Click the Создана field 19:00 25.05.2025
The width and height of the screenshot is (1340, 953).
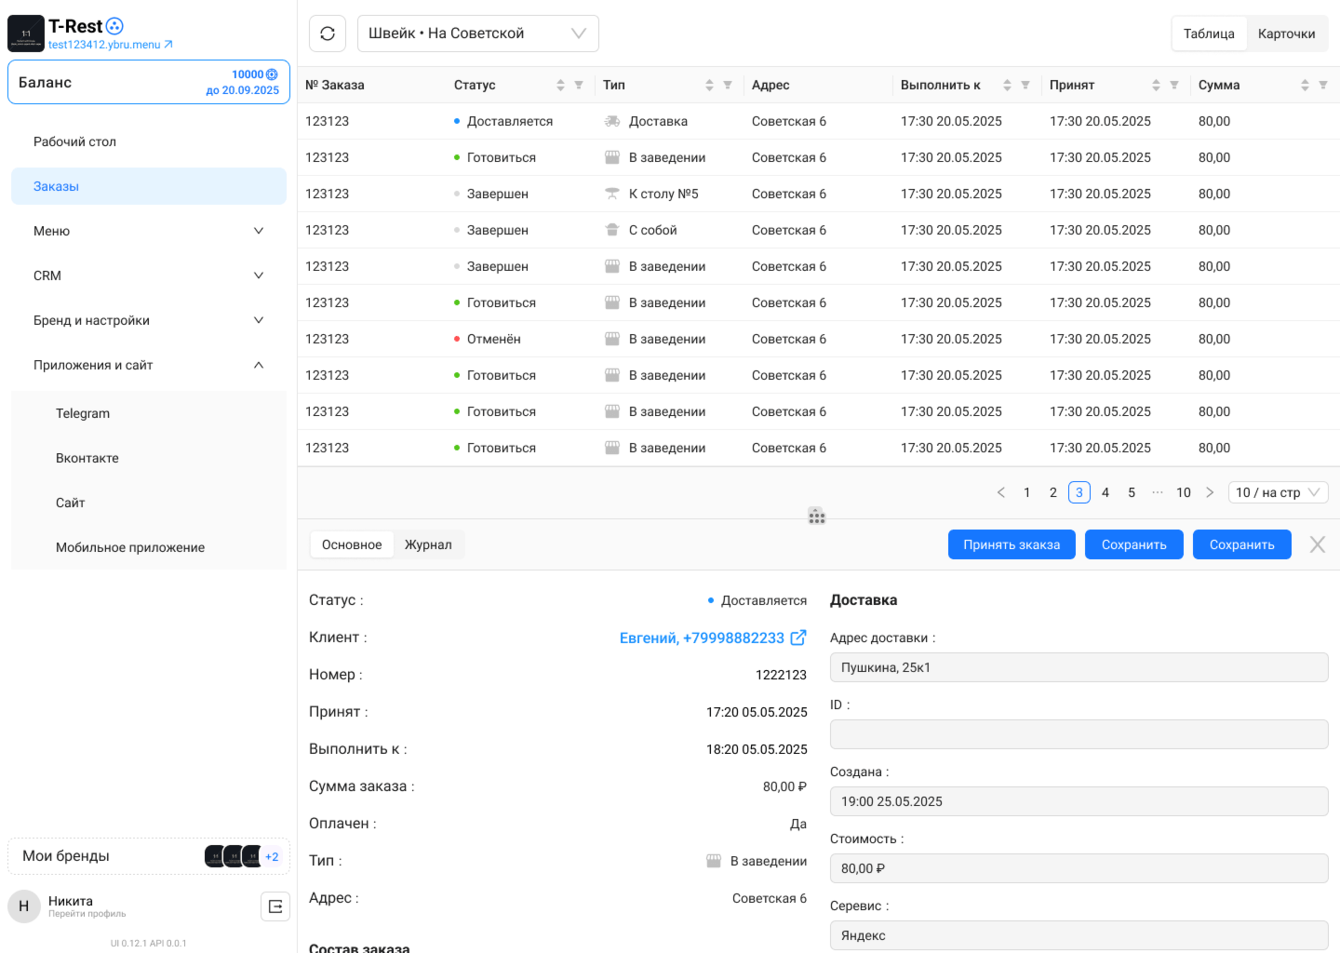[1079, 801]
